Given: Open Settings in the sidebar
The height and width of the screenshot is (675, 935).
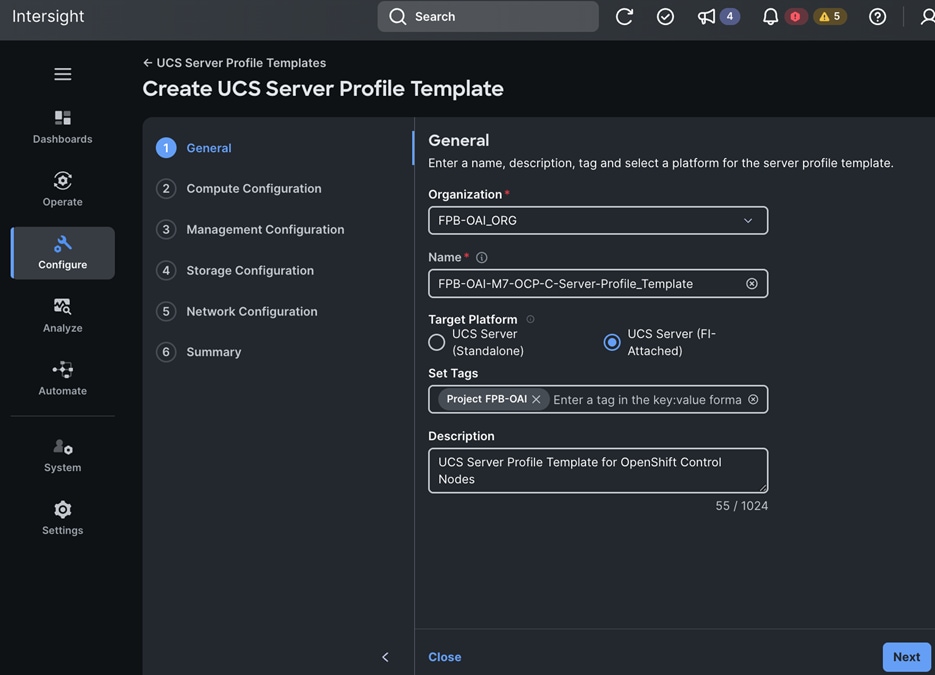Looking at the screenshot, I should point(63,518).
